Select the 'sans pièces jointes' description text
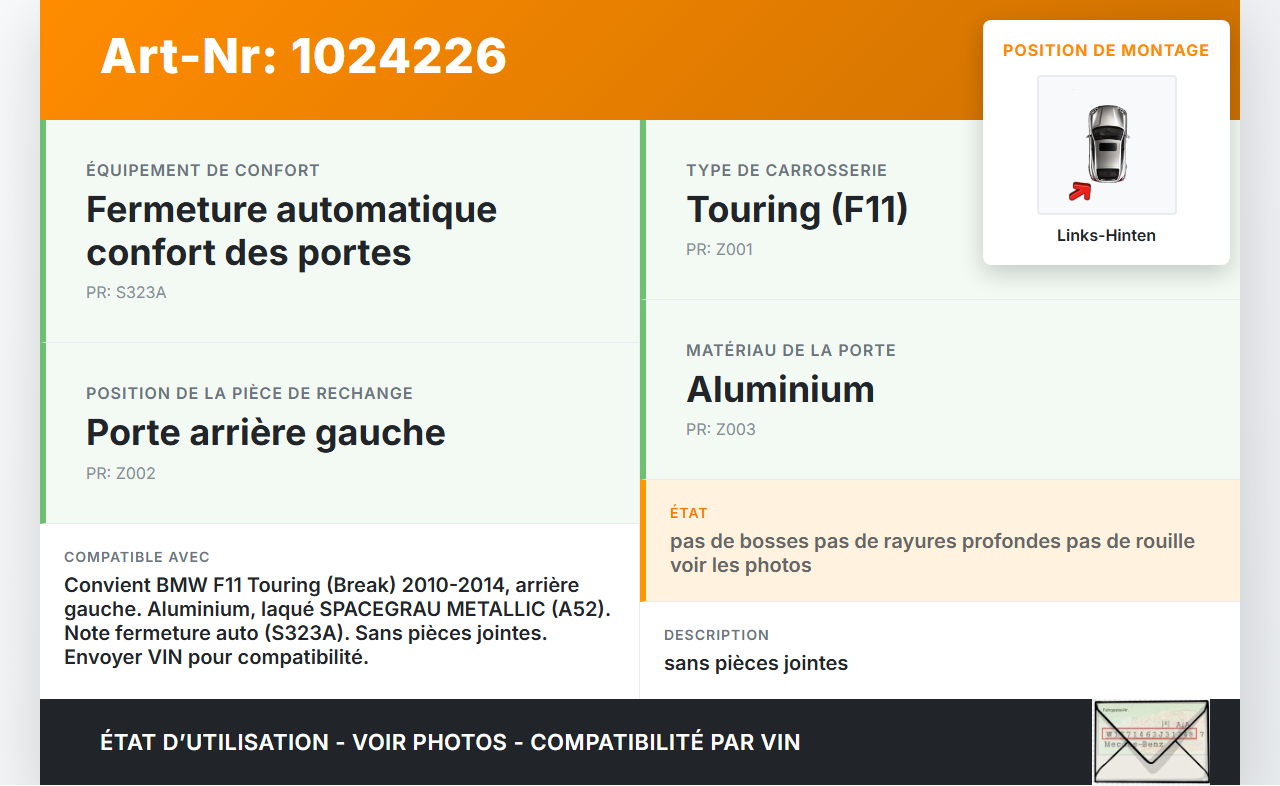This screenshot has height=786, width=1280. (756, 663)
